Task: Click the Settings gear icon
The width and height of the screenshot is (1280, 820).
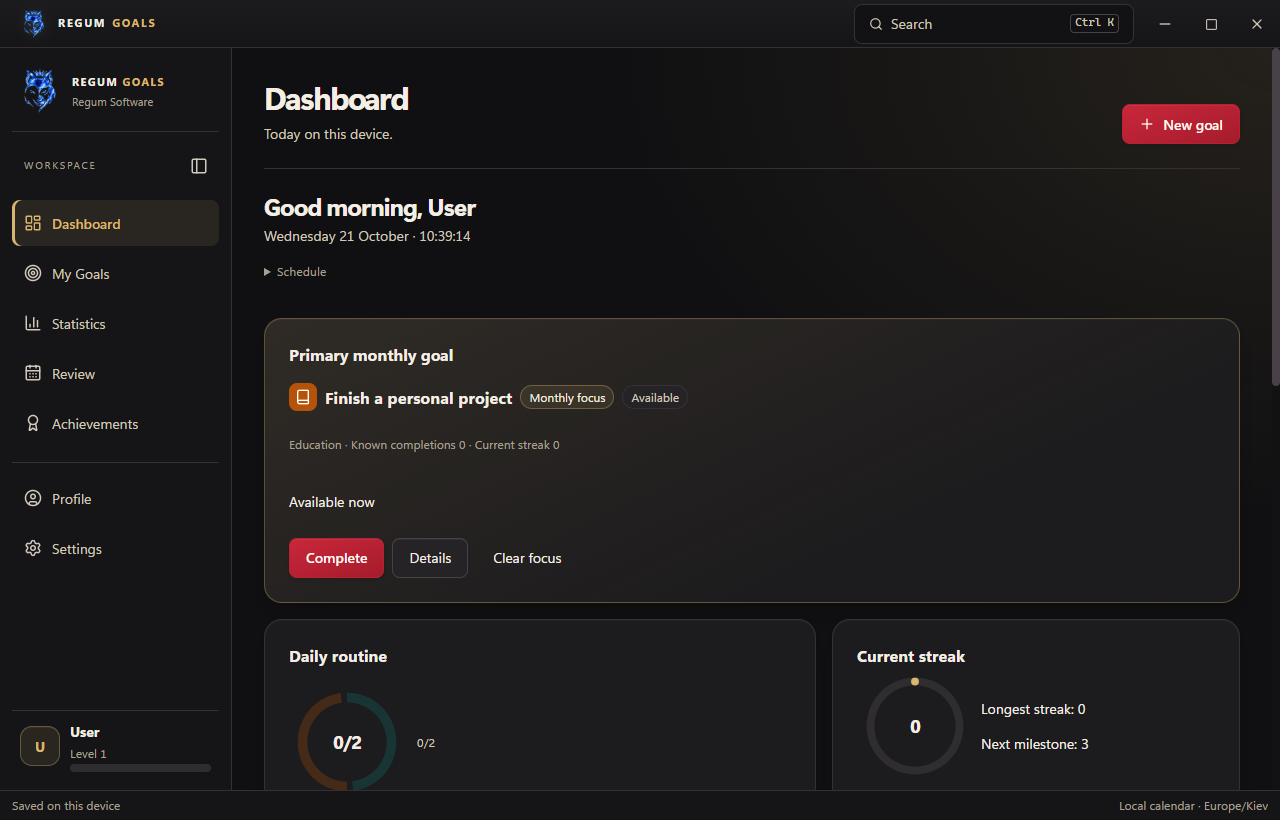Action: click(x=33, y=548)
